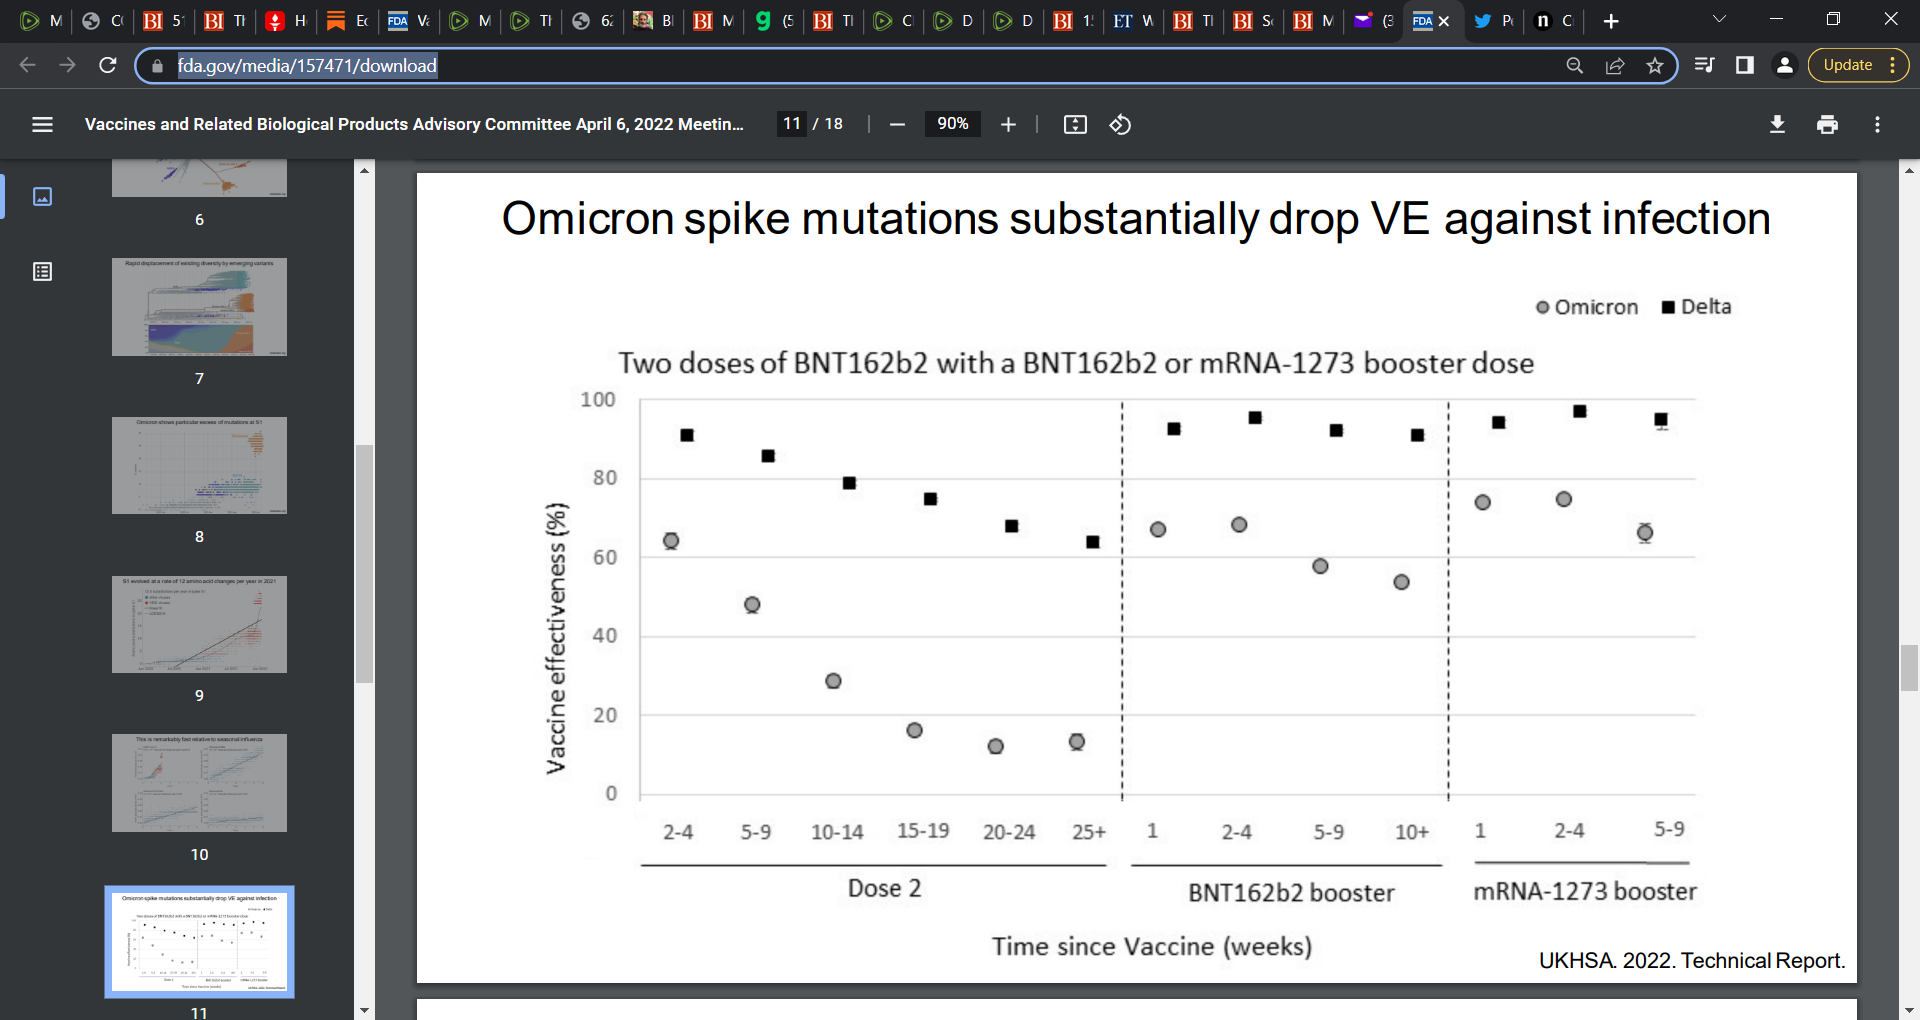Screen dimensions: 1920x1020
Task: Select page 8 thumbnail
Action: click(199, 466)
